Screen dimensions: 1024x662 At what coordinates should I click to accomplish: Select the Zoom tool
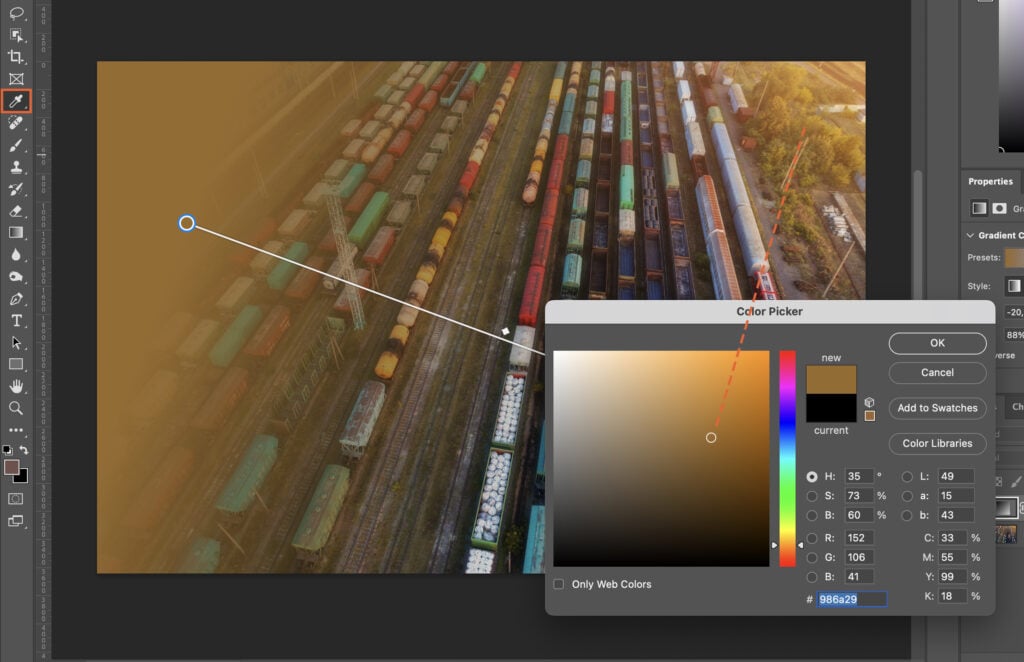[x=14, y=409]
